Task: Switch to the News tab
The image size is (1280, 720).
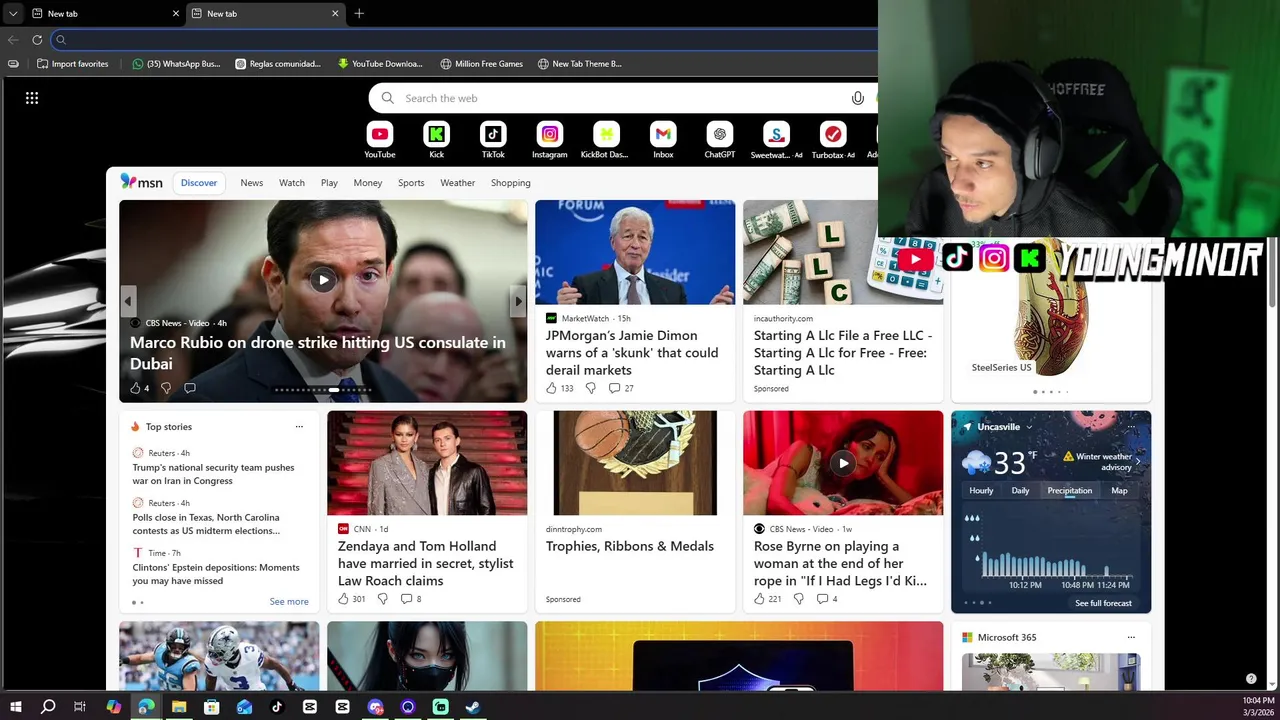Action: 251,183
